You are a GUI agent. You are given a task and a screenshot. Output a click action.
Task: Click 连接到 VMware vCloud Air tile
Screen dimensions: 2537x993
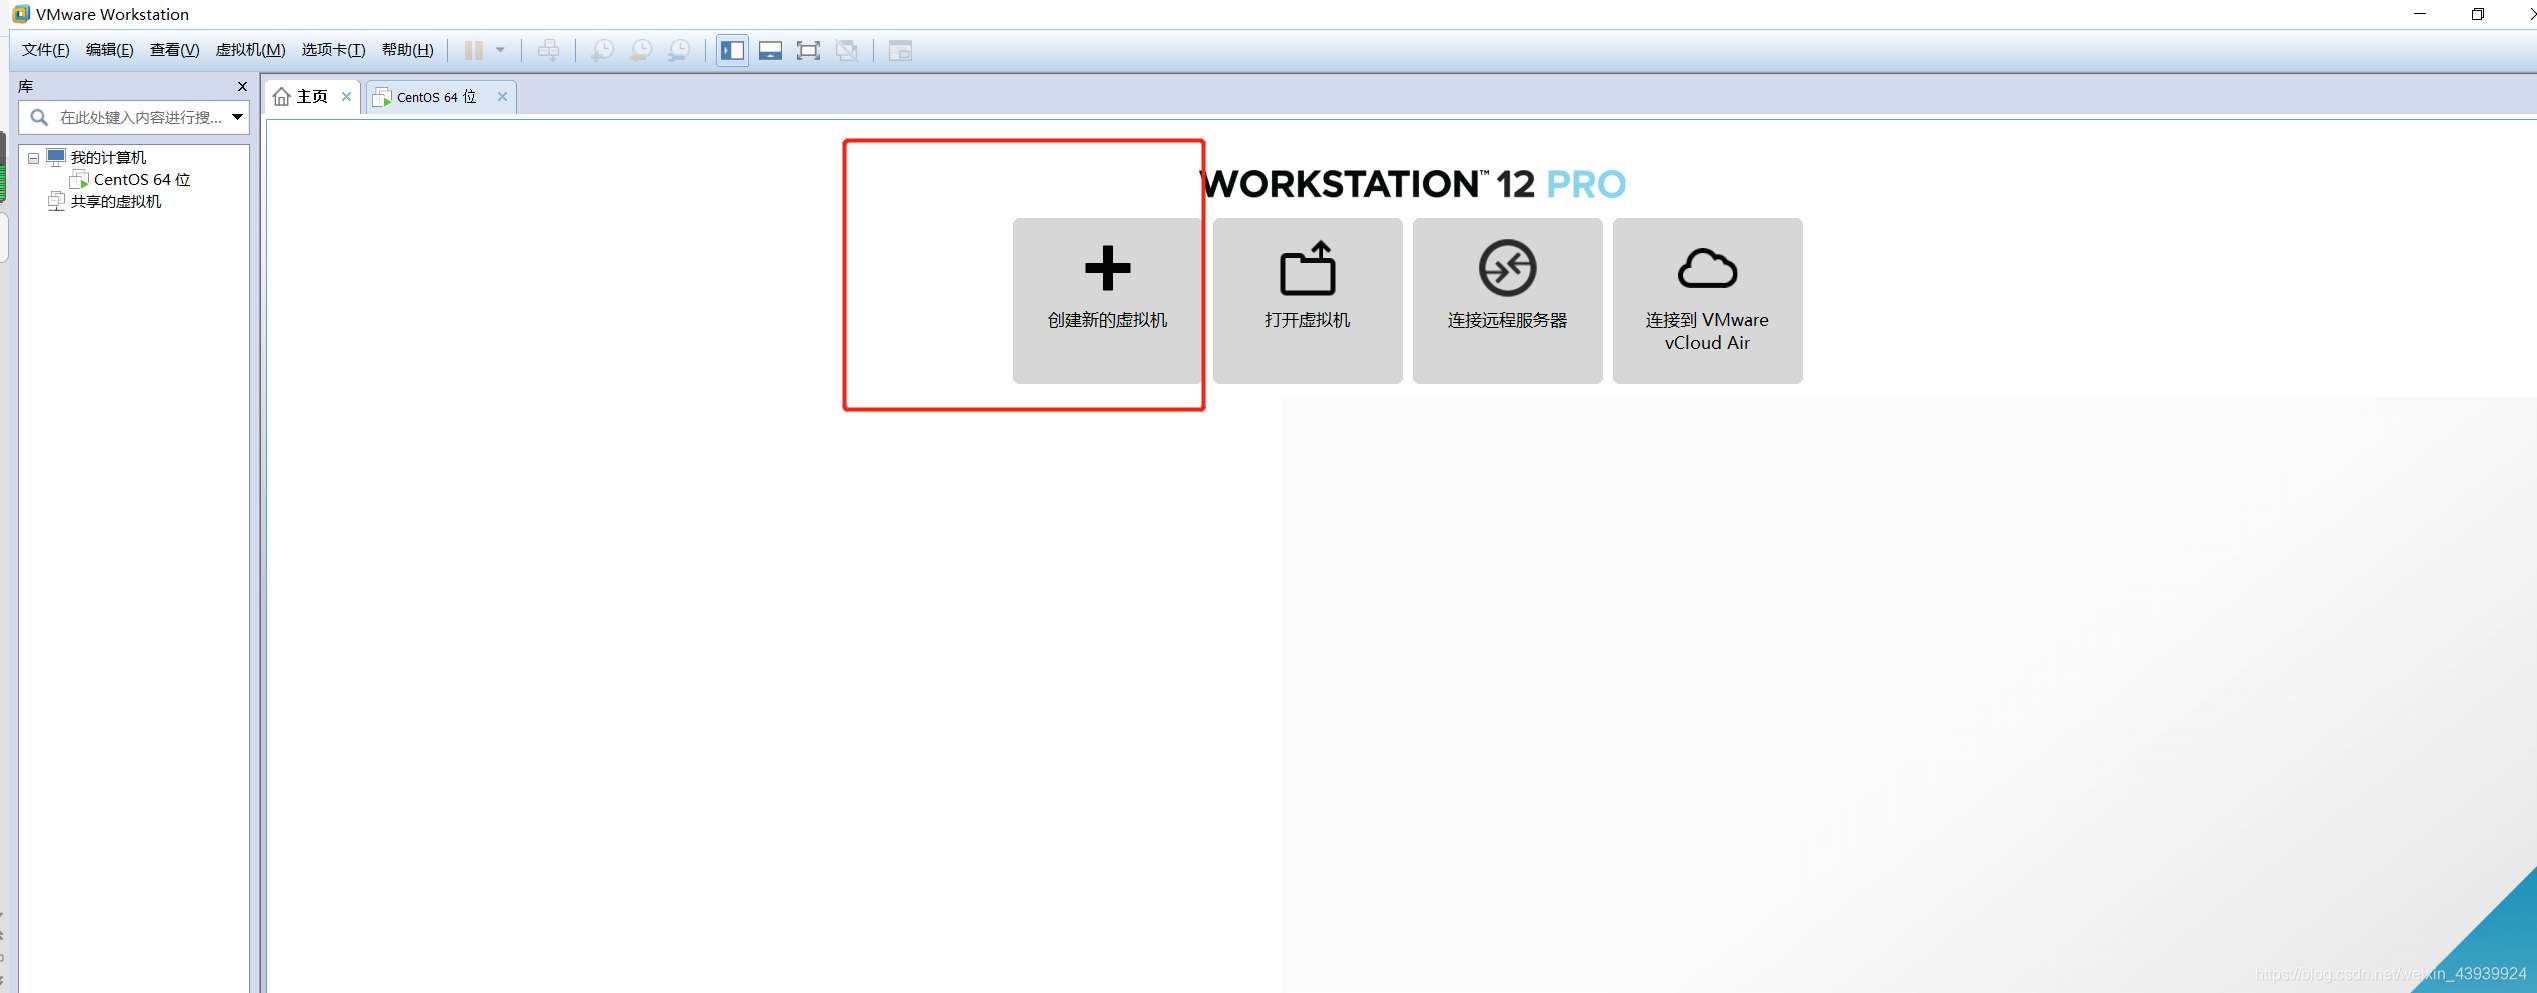1707,301
